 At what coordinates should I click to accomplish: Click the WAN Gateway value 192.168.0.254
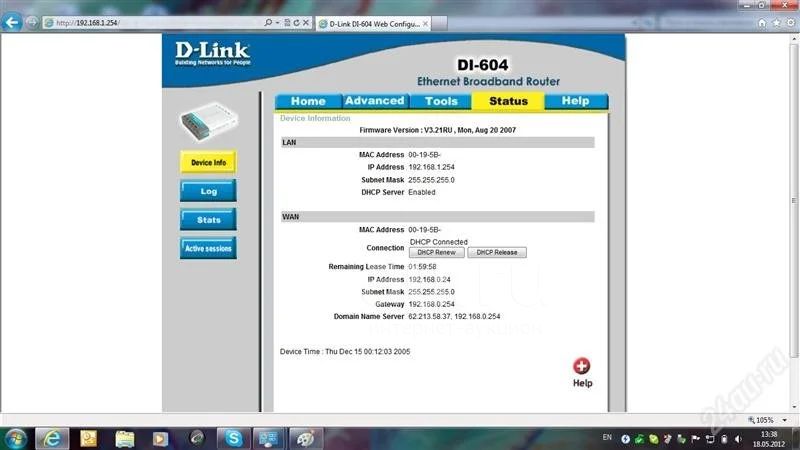pyautogui.click(x=431, y=304)
